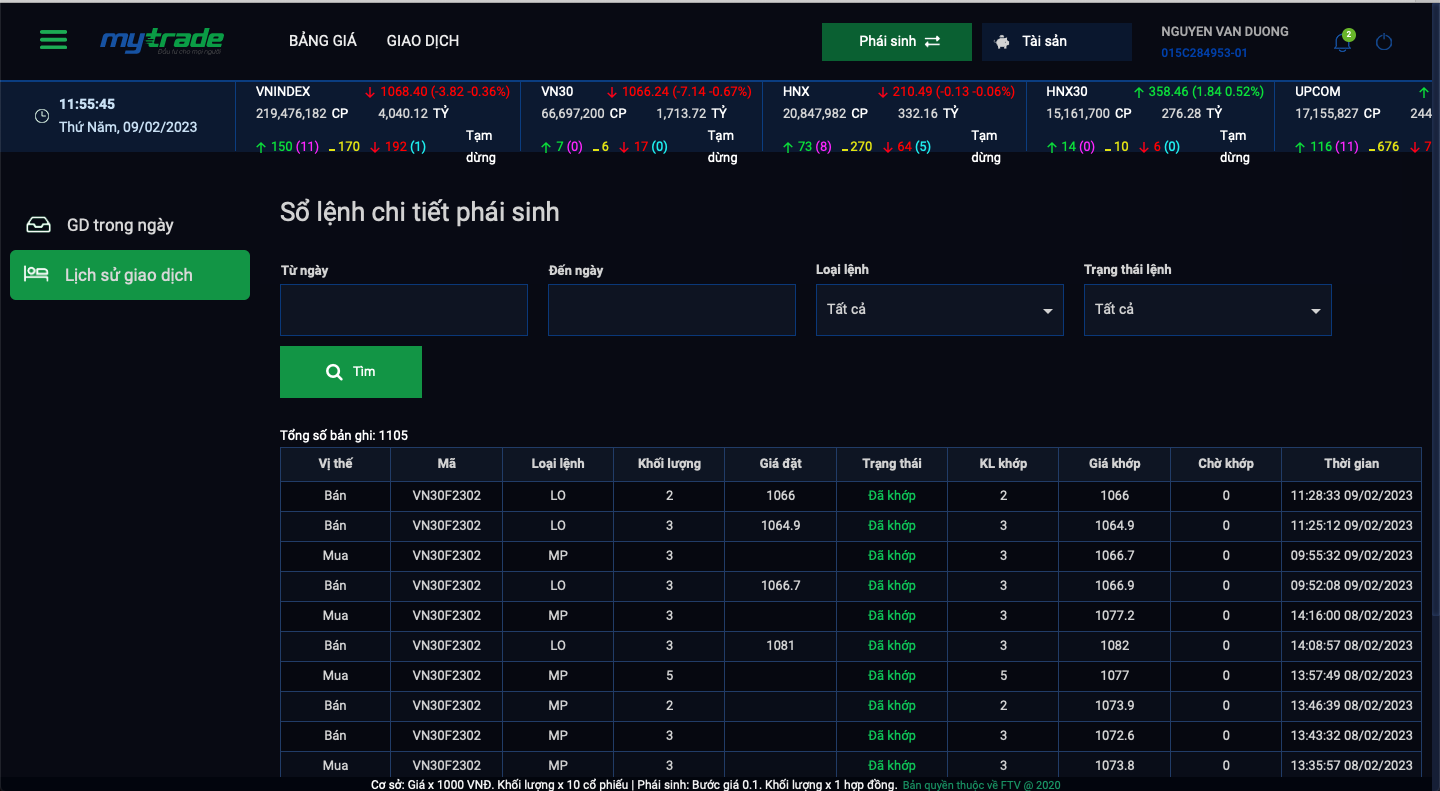This screenshot has width=1440, height=791.
Task: Click the clock icon beside time
Action: tap(42, 116)
